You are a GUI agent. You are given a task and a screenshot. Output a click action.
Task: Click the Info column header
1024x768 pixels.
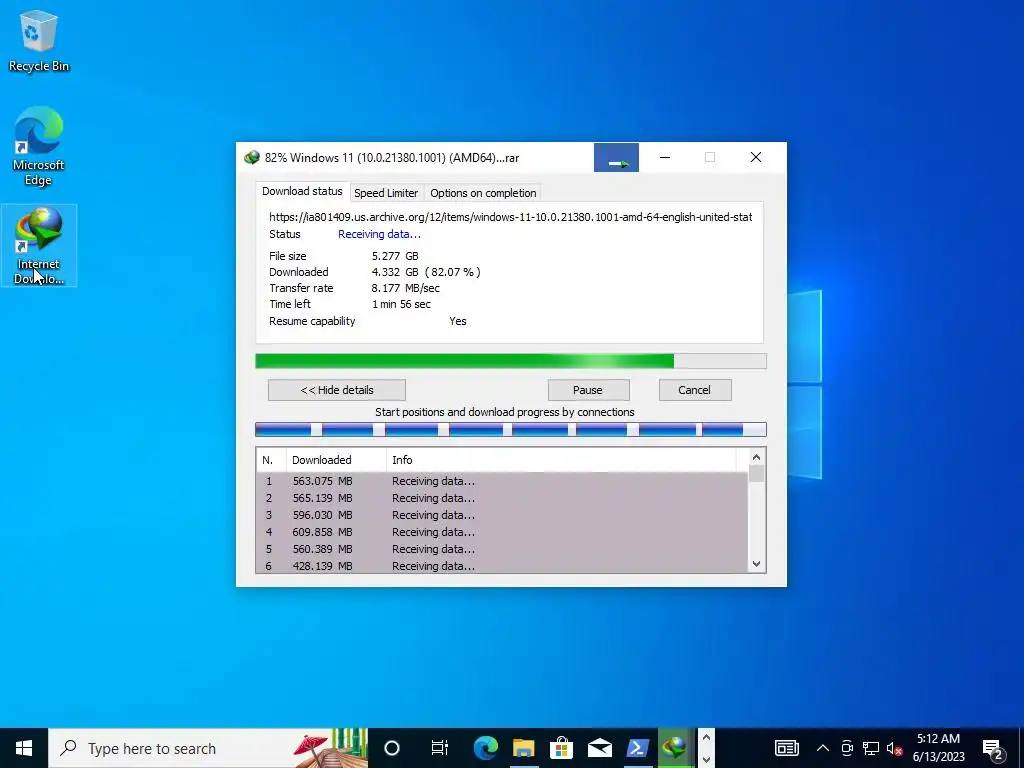pyautogui.click(x=561, y=460)
